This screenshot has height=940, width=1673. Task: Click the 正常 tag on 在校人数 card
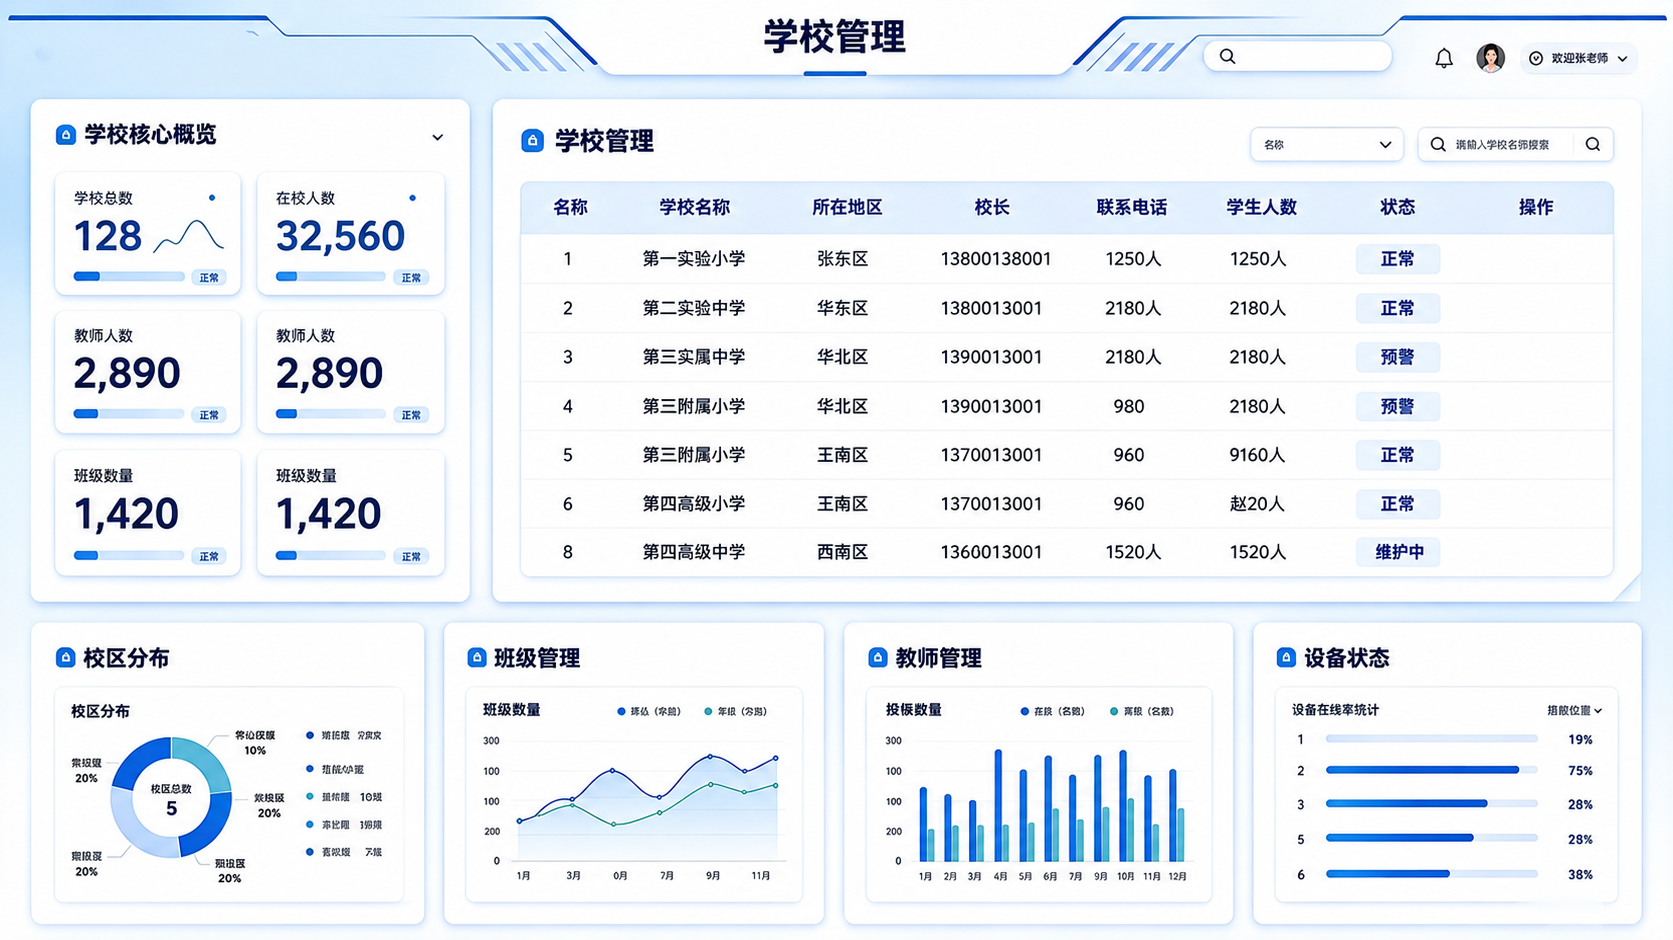(411, 278)
